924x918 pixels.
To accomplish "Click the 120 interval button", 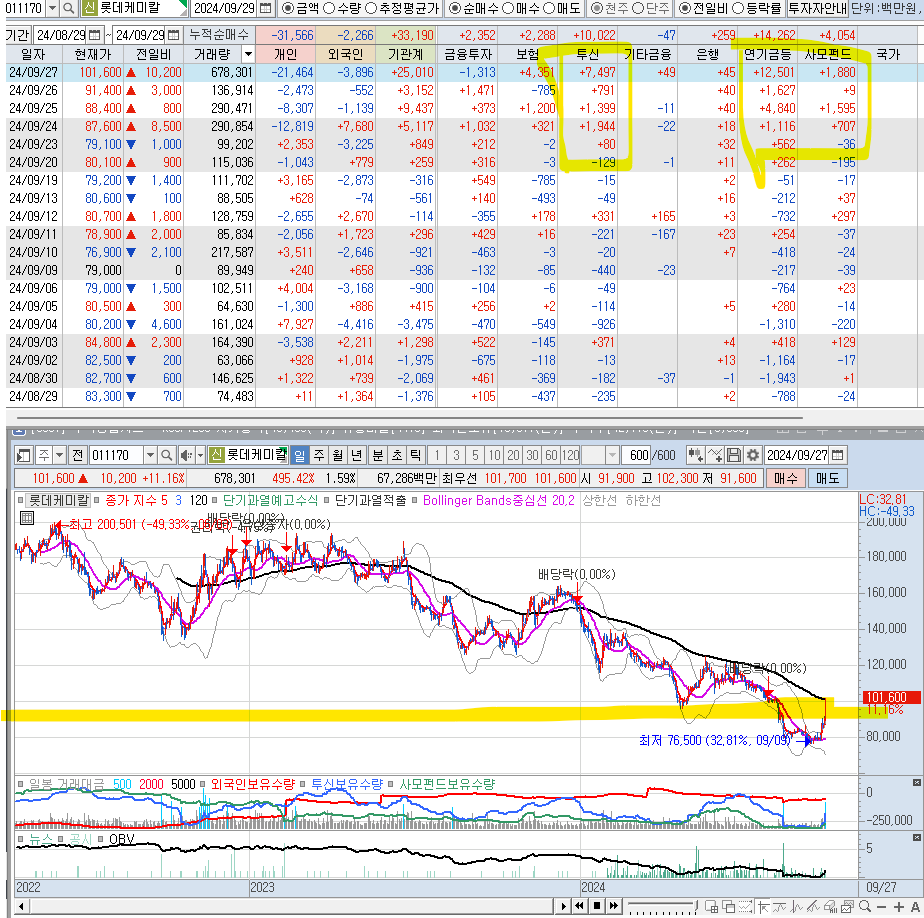I will (x=570, y=455).
